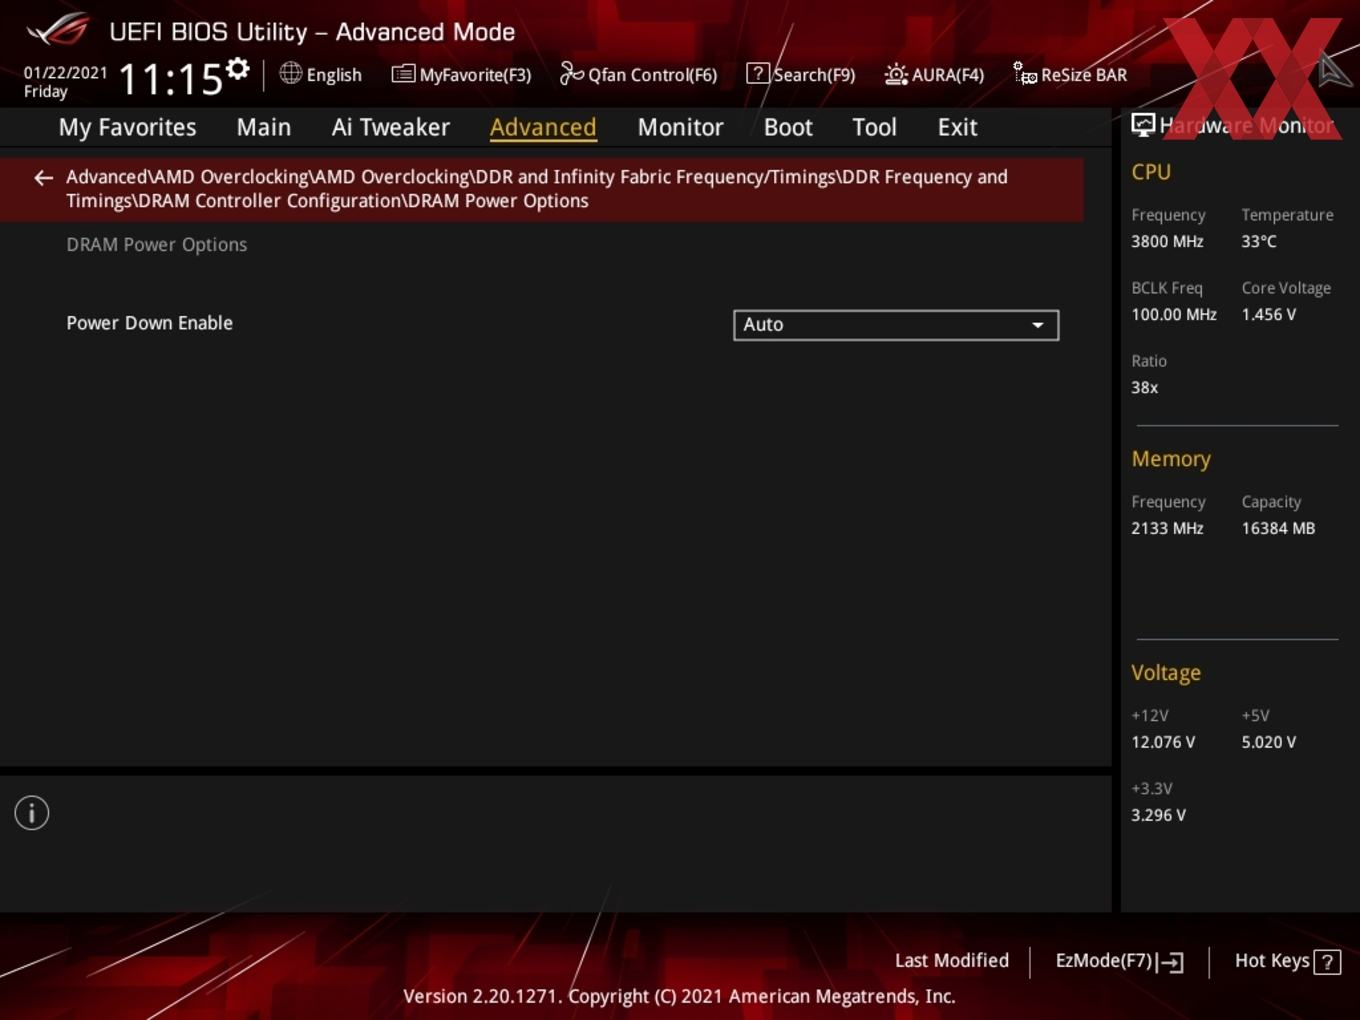Click the Power Down Enable dropdown arrow
This screenshot has height=1020, width=1360.
coord(1038,325)
